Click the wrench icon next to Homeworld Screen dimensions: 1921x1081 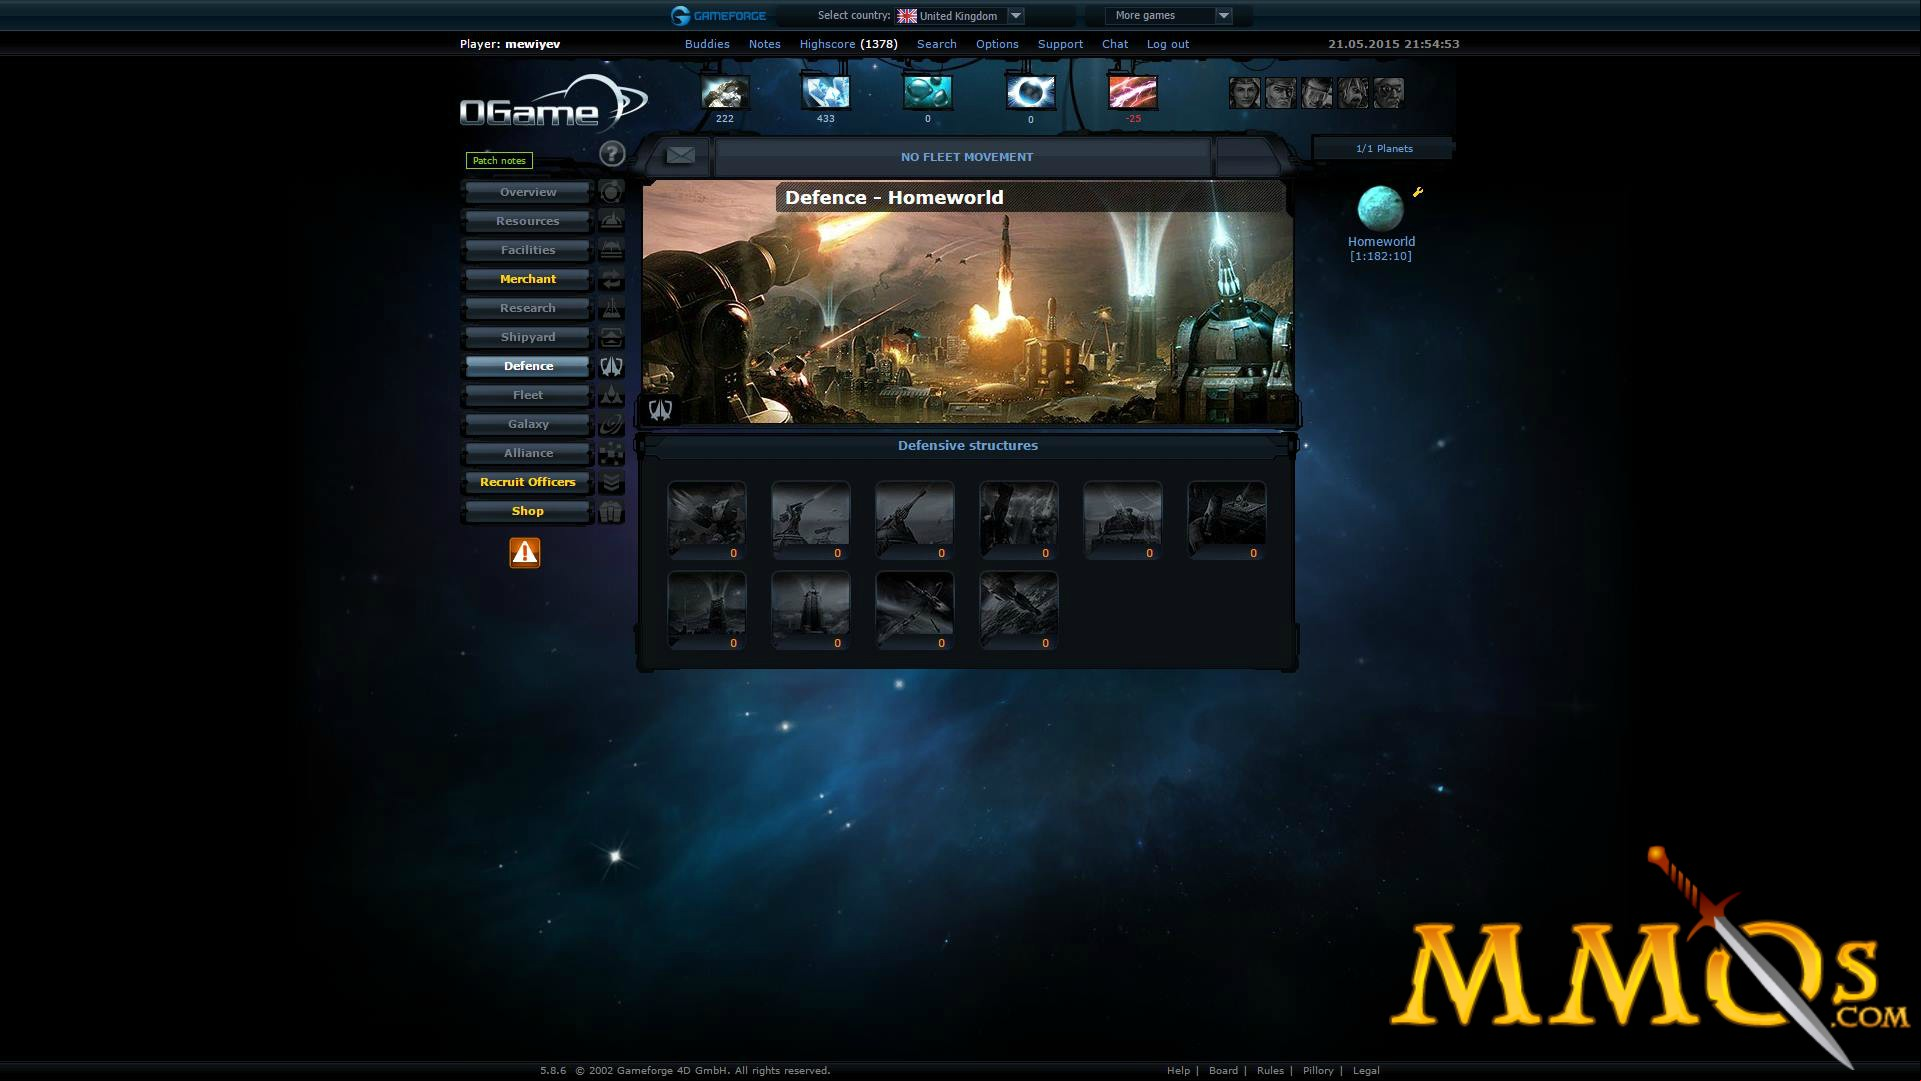coord(1418,192)
